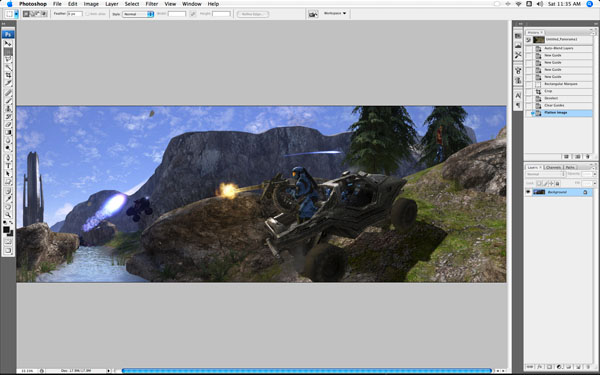Select the Magic Wand tool
Image resolution: width=600 pixels, height=375 pixels.
pyautogui.click(x=8, y=67)
